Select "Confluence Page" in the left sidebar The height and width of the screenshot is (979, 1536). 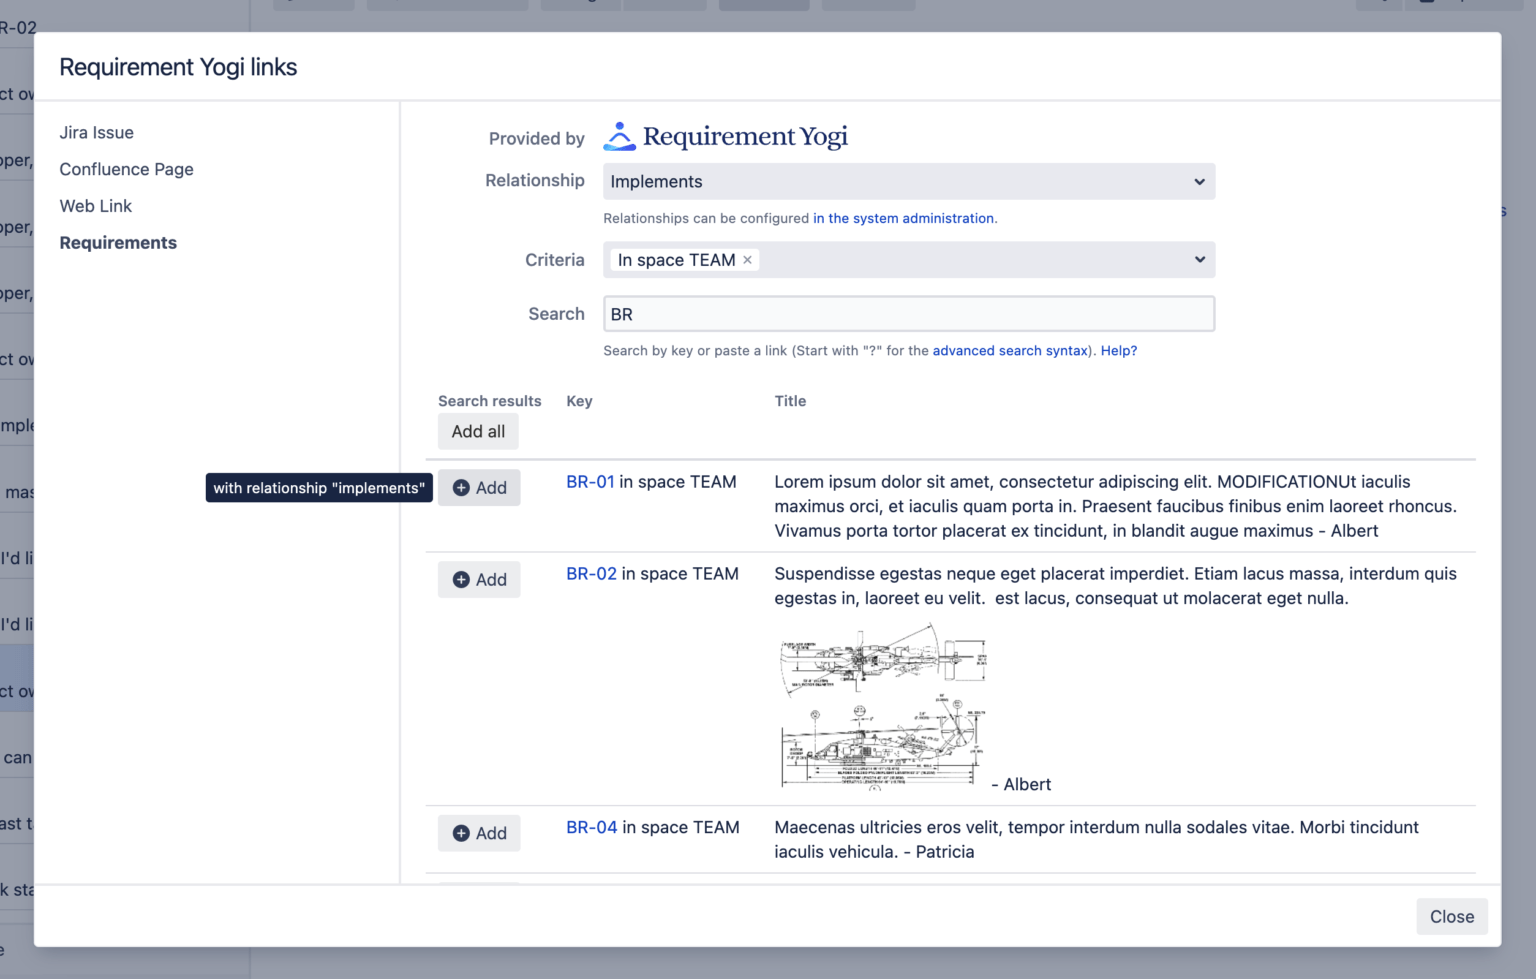click(126, 169)
